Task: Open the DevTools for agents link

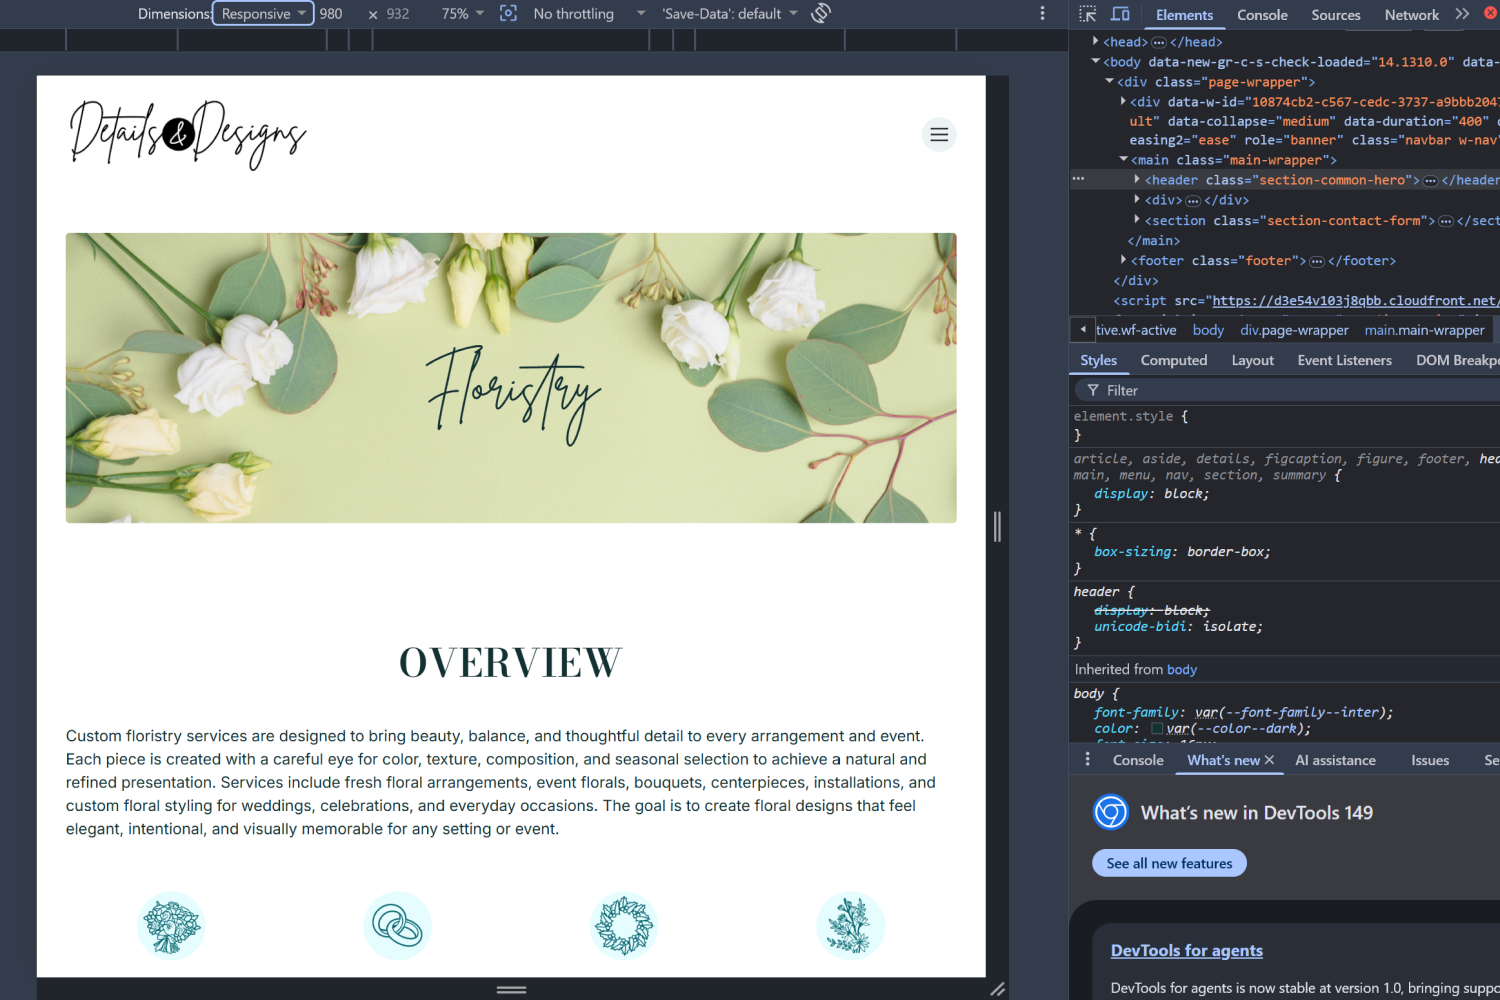Action: (1186, 950)
